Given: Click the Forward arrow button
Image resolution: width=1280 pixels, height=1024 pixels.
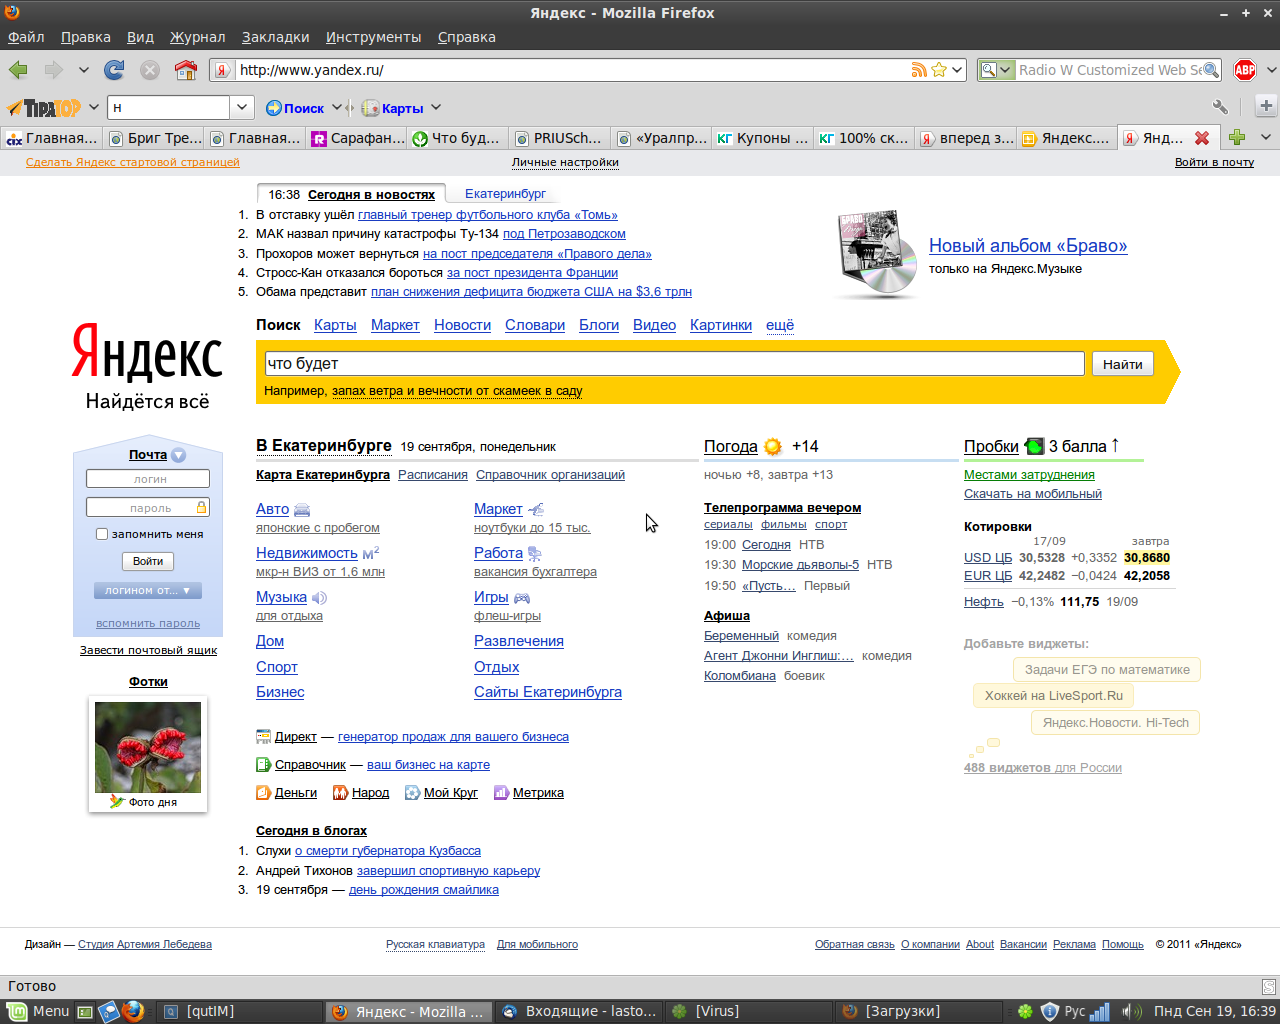Looking at the screenshot, I should pyautogui.click(x=53, y=70).
